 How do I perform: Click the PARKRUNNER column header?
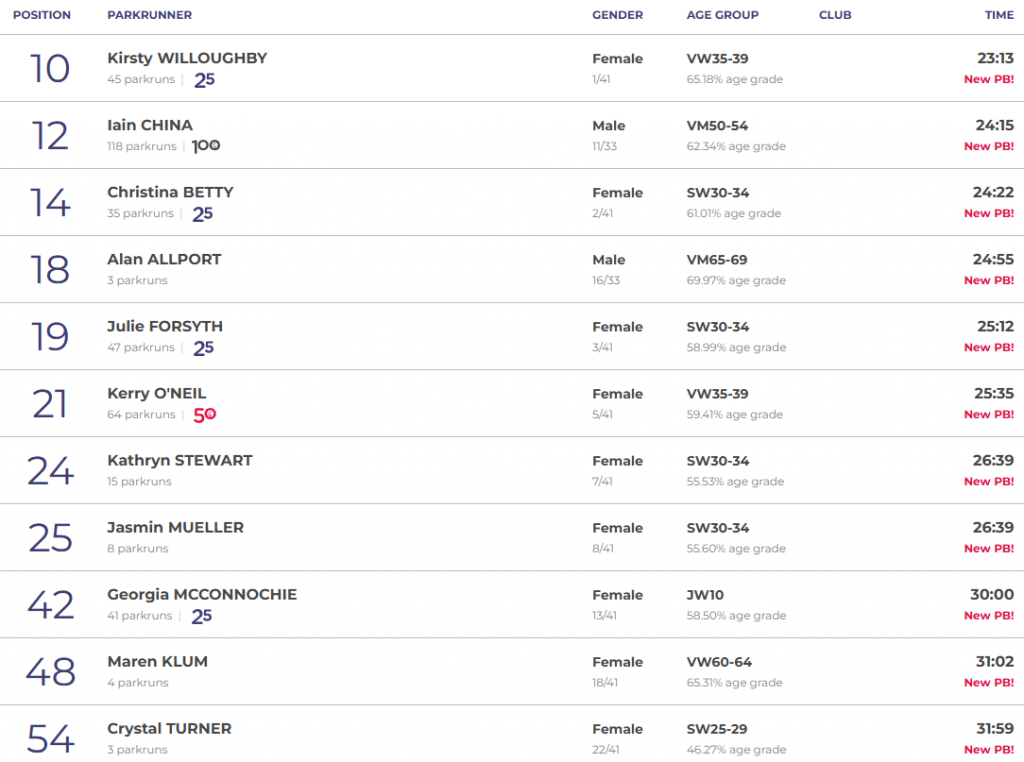coord(149,15)
